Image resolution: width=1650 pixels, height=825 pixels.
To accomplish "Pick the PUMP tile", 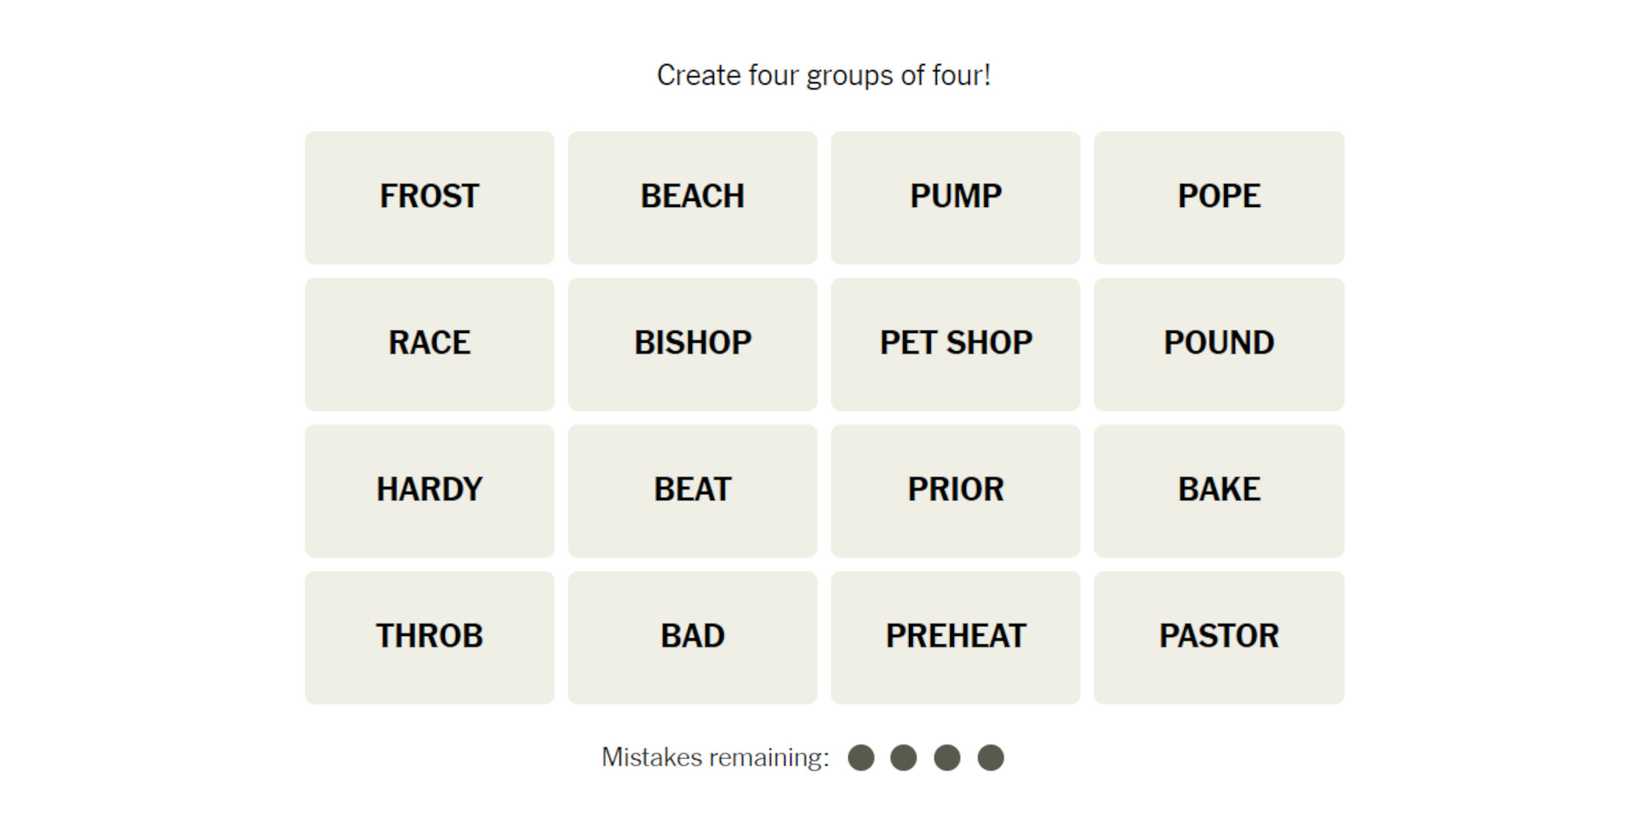I will [955, 197].
